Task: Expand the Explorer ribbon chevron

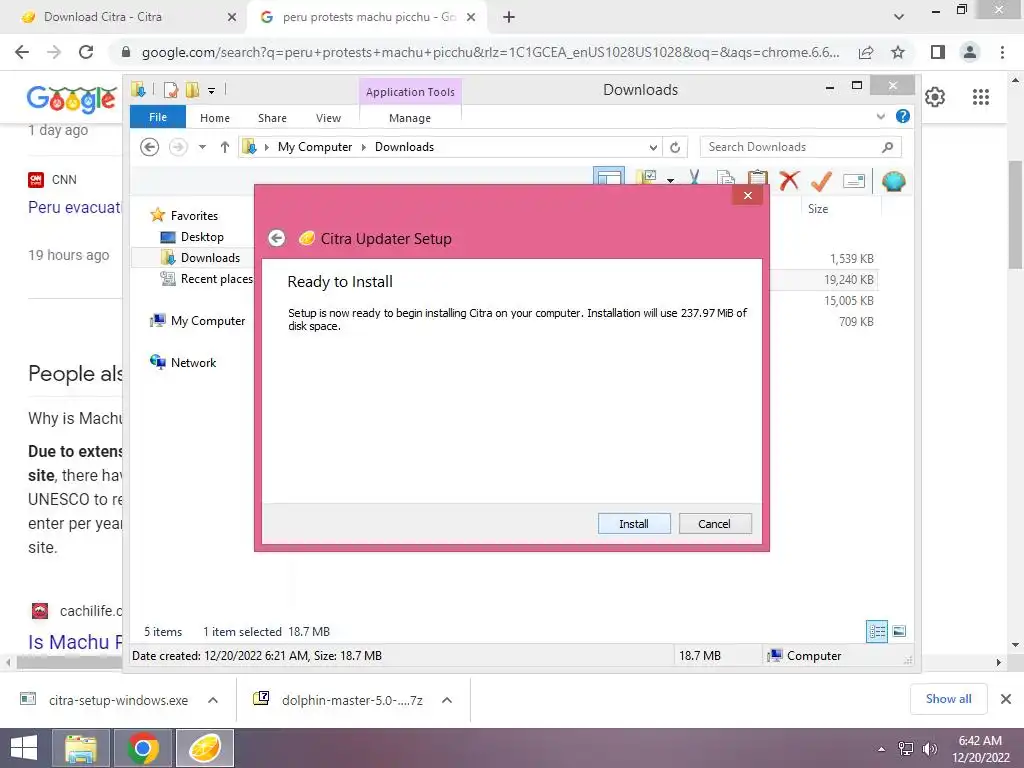Action: [880, 116]
